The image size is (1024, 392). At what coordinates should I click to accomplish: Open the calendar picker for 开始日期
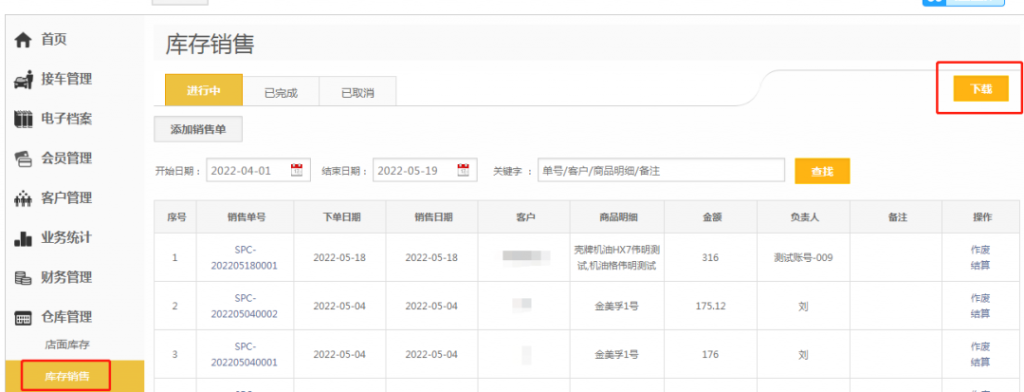(x=296, y=171)
